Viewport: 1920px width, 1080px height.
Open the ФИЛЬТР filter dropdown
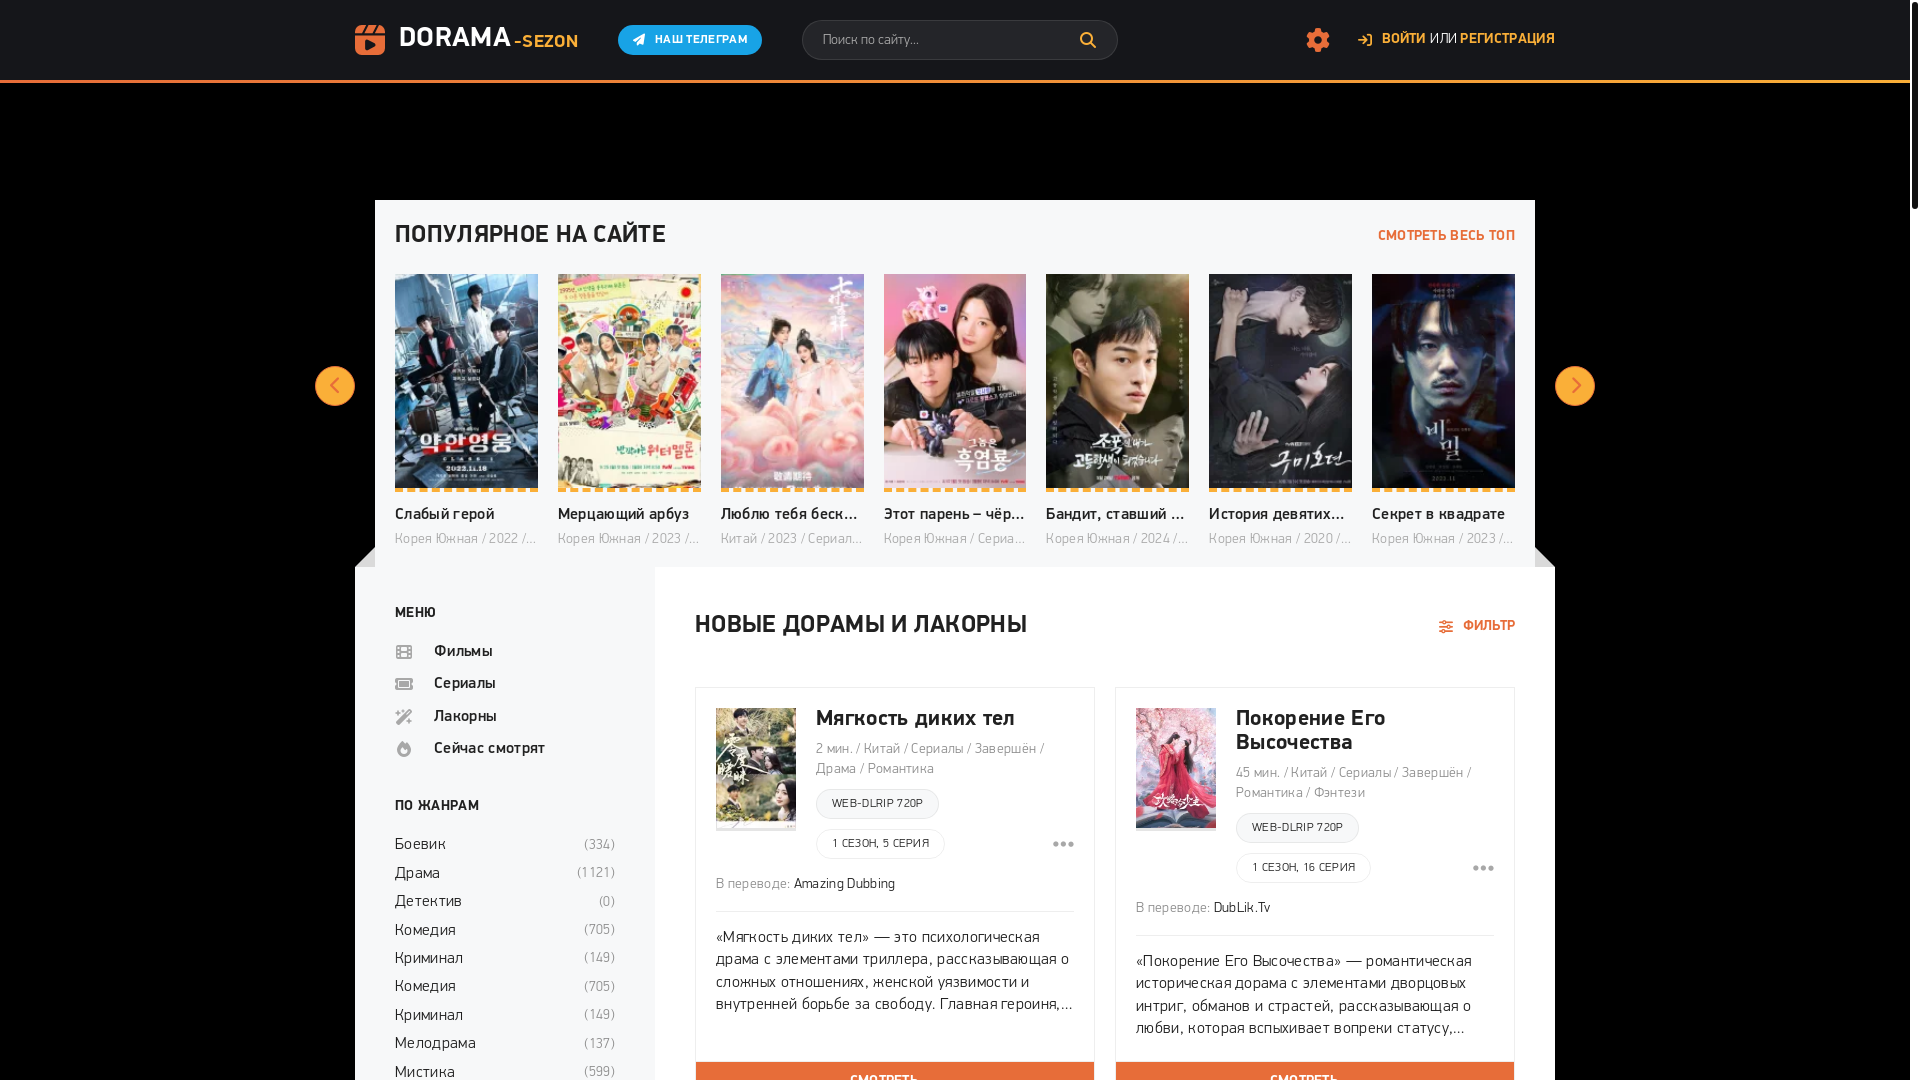[1476, 626]
